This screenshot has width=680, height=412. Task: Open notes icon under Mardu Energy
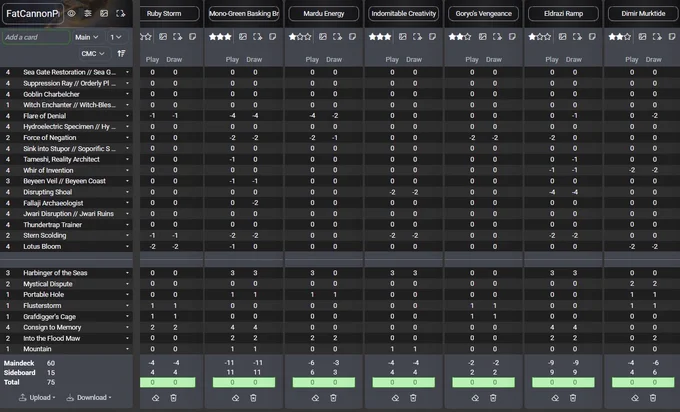(353, 37)
